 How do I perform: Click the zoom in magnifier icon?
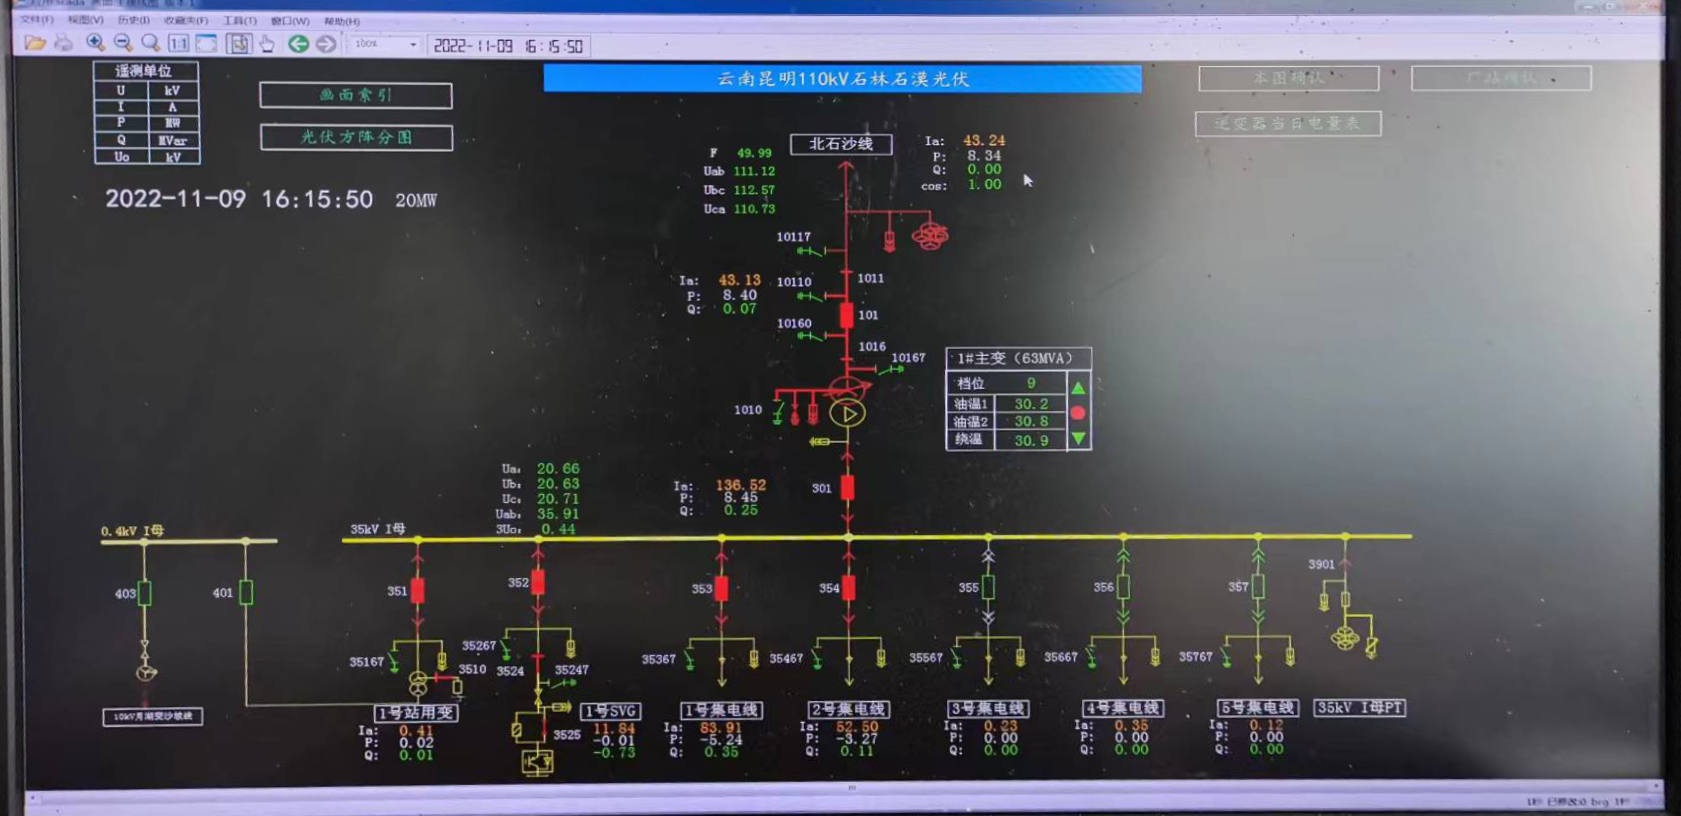[95, 43]
